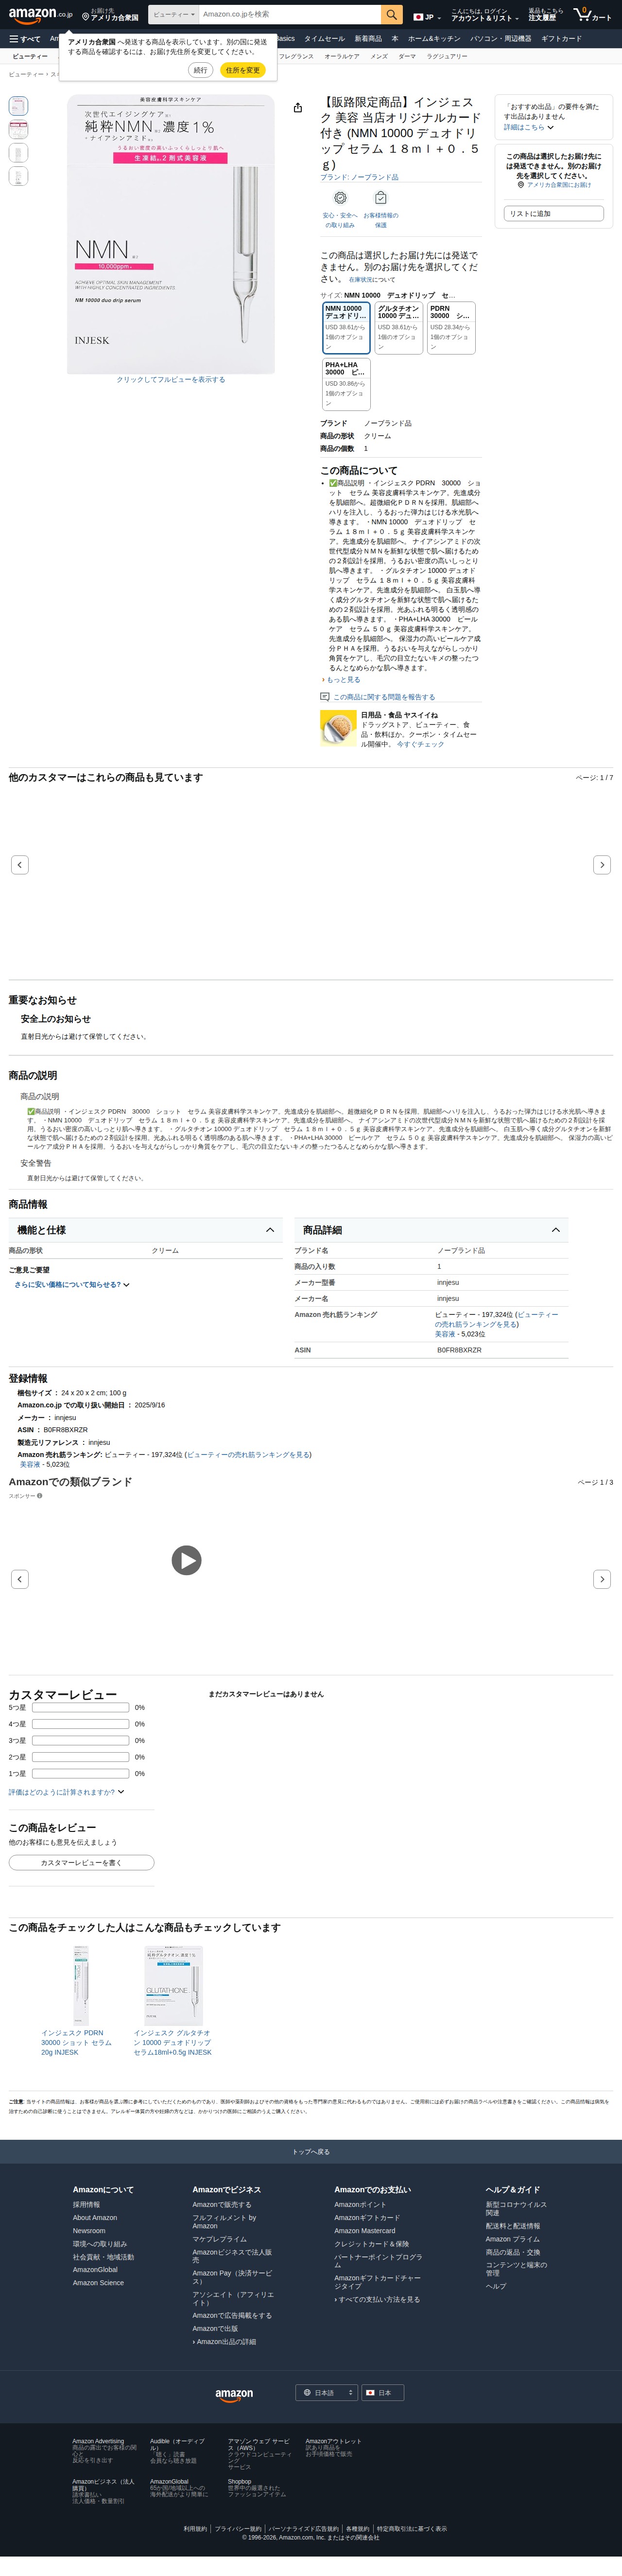Collapse the 機能と仕様 section
This screenshot has height=2576, width=622.
[146, 1230]
